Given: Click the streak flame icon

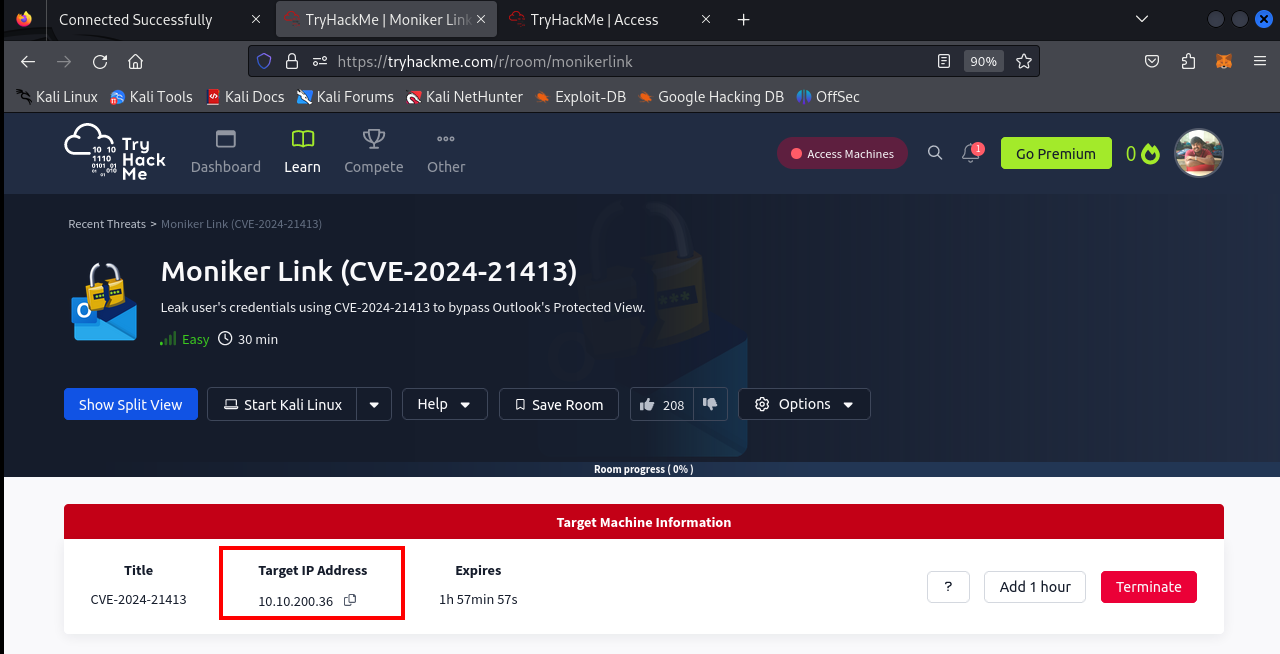Looking at the screenshot, I should [1150, 154].
